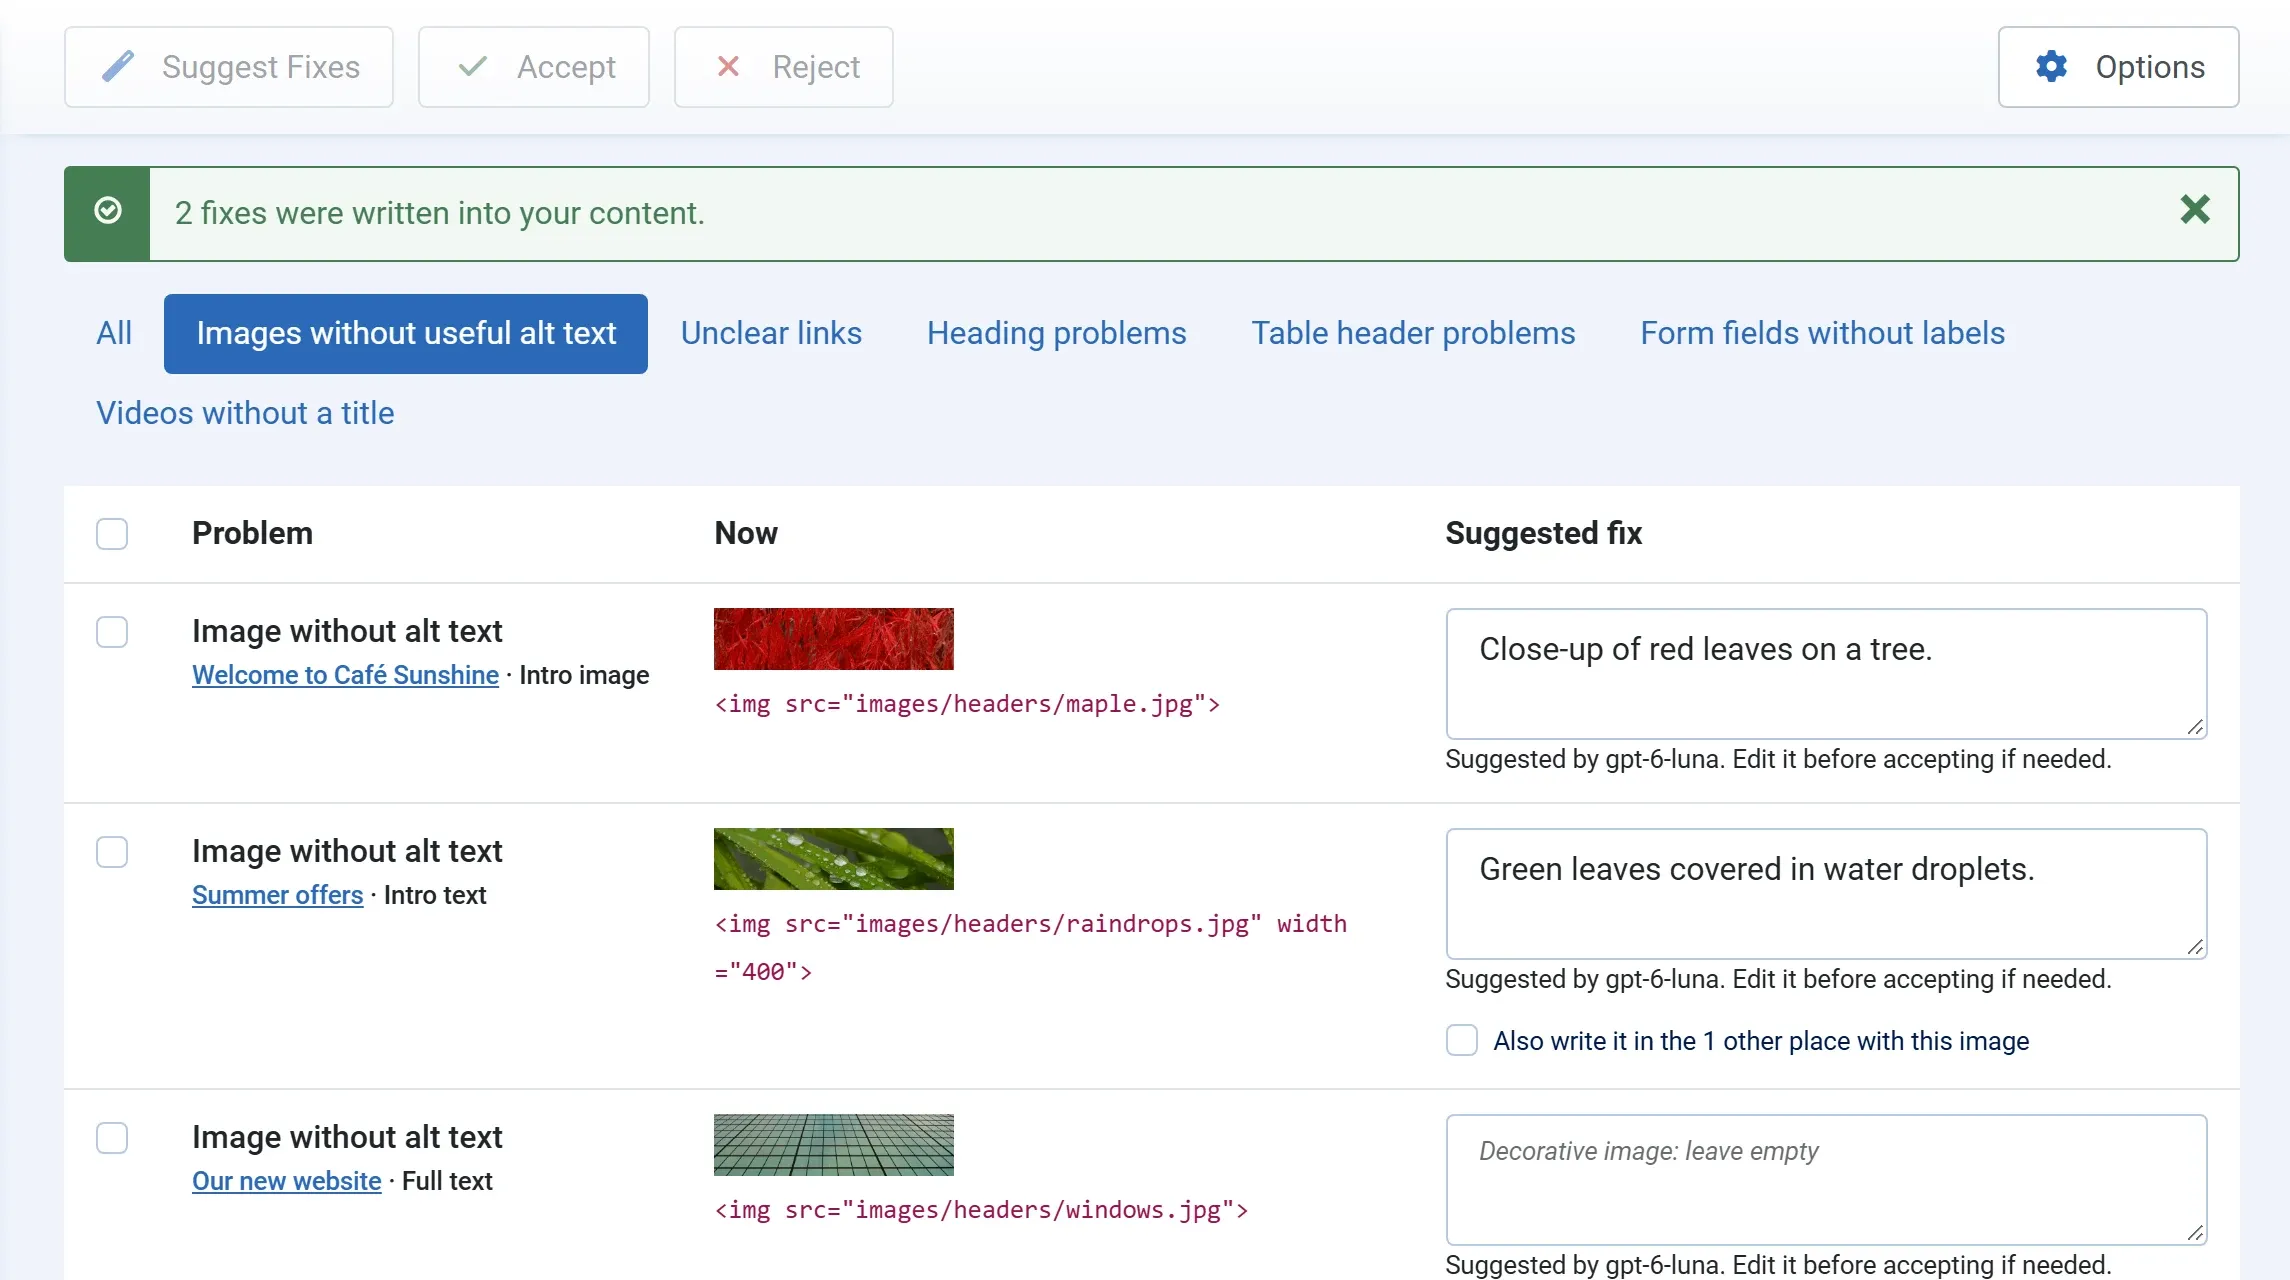The width and height of the screenshot is (2290, 1280).
Task: Edit the red leaves suggested fix textarea
Action: click(1826, 674)
